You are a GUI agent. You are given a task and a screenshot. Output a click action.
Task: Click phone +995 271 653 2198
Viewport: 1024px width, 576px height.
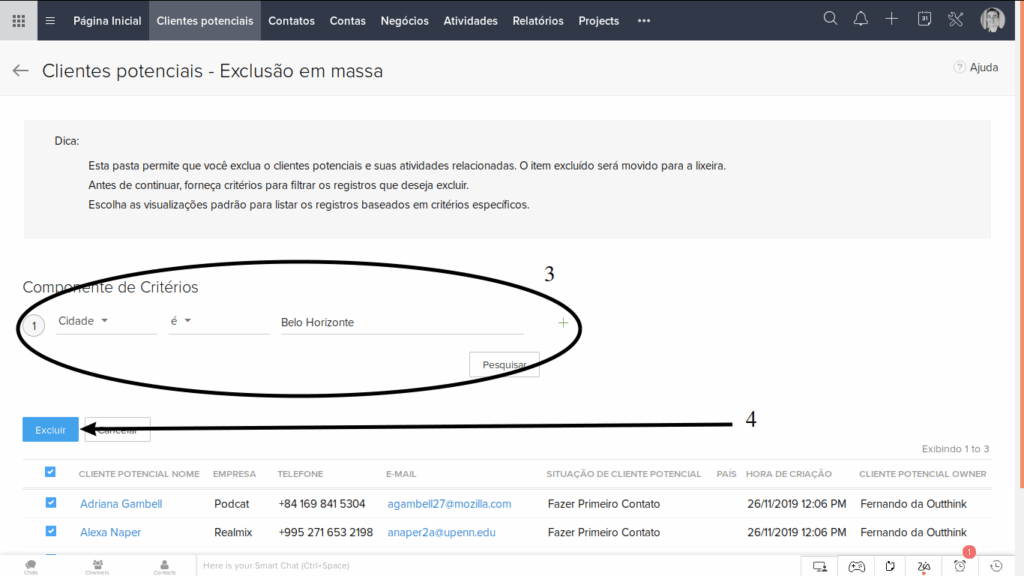(326, 532)
